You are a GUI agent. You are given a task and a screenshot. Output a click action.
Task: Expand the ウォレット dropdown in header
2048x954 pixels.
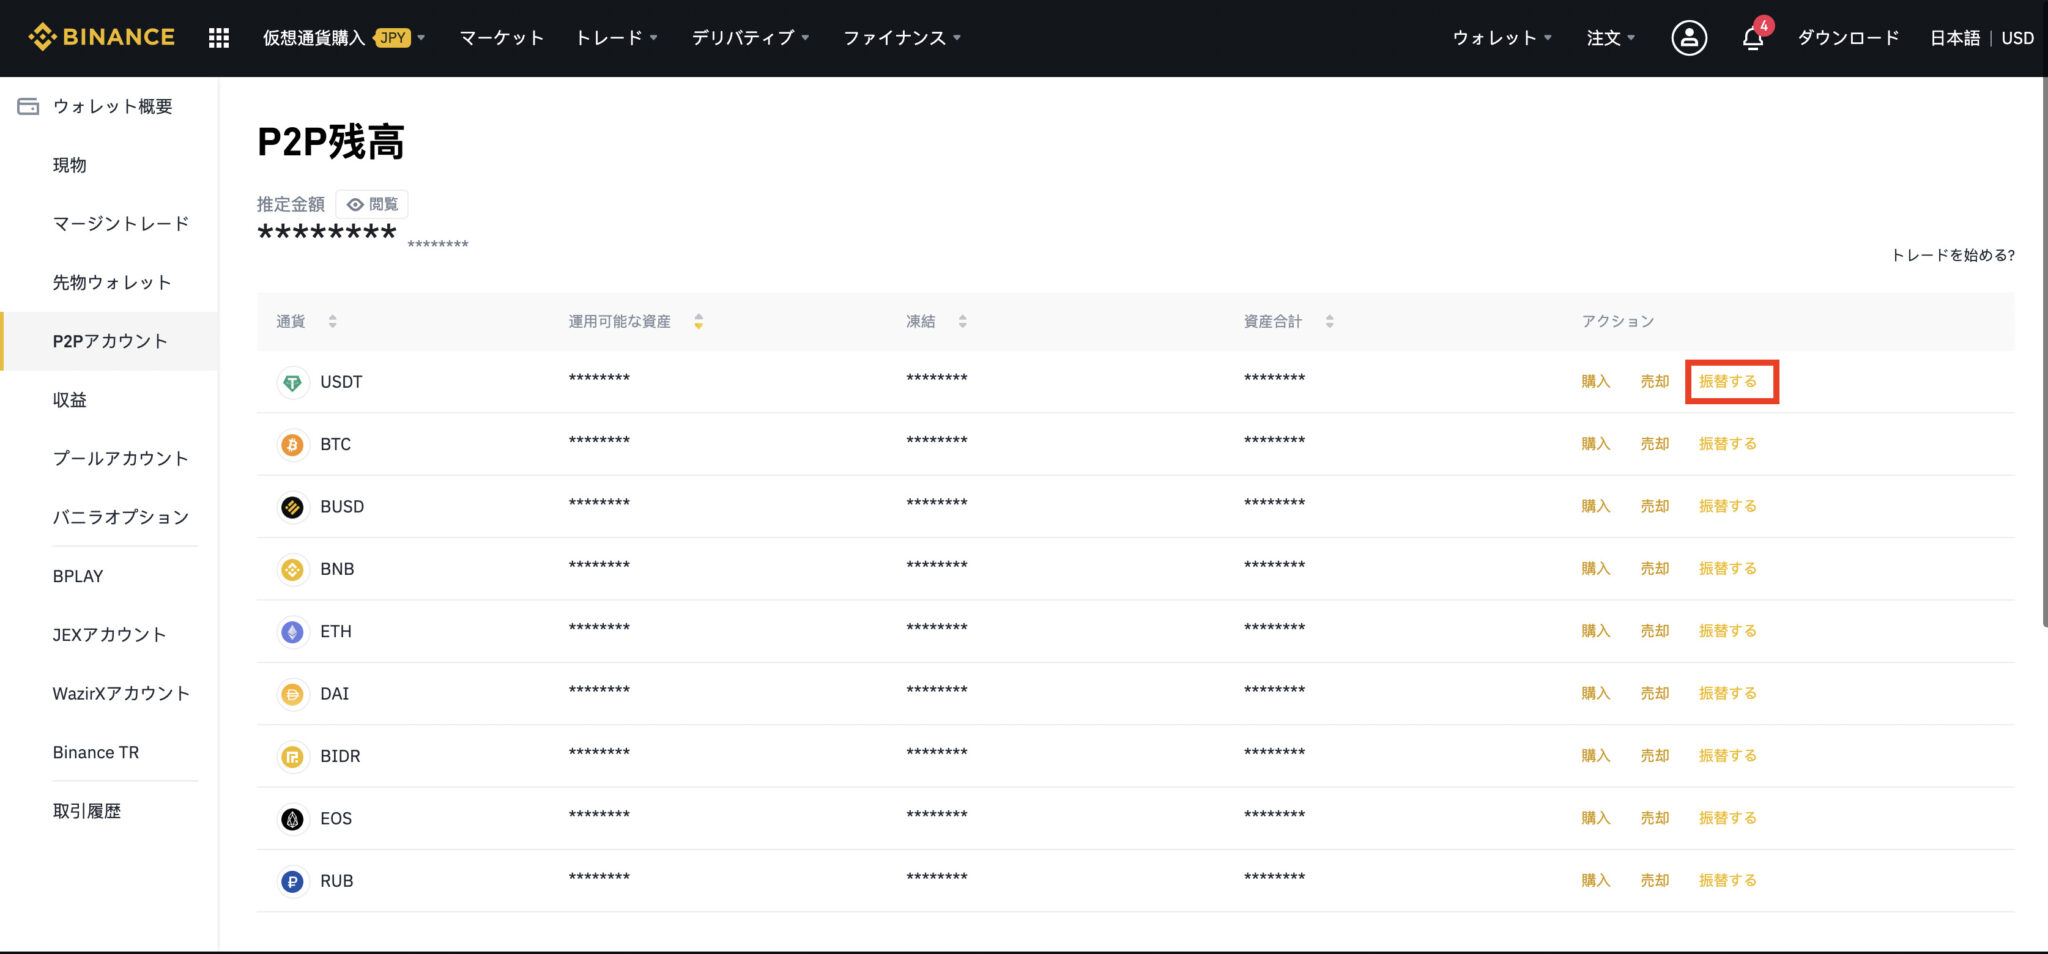pyautogui.click(x=1501, y=38)
